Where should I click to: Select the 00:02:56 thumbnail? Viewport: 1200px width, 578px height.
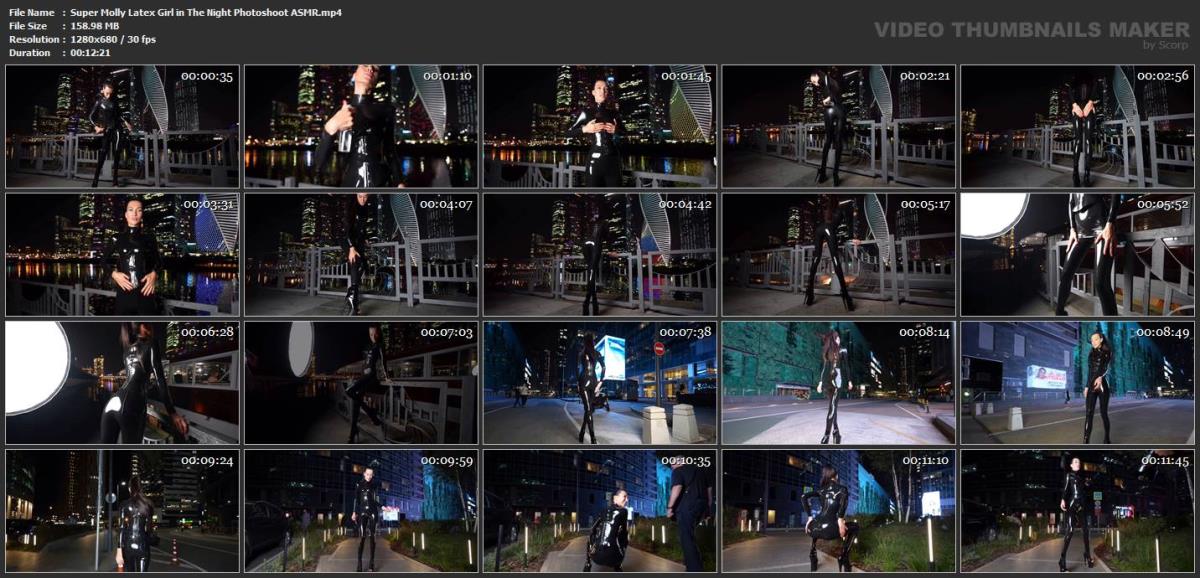(1080, 124)
